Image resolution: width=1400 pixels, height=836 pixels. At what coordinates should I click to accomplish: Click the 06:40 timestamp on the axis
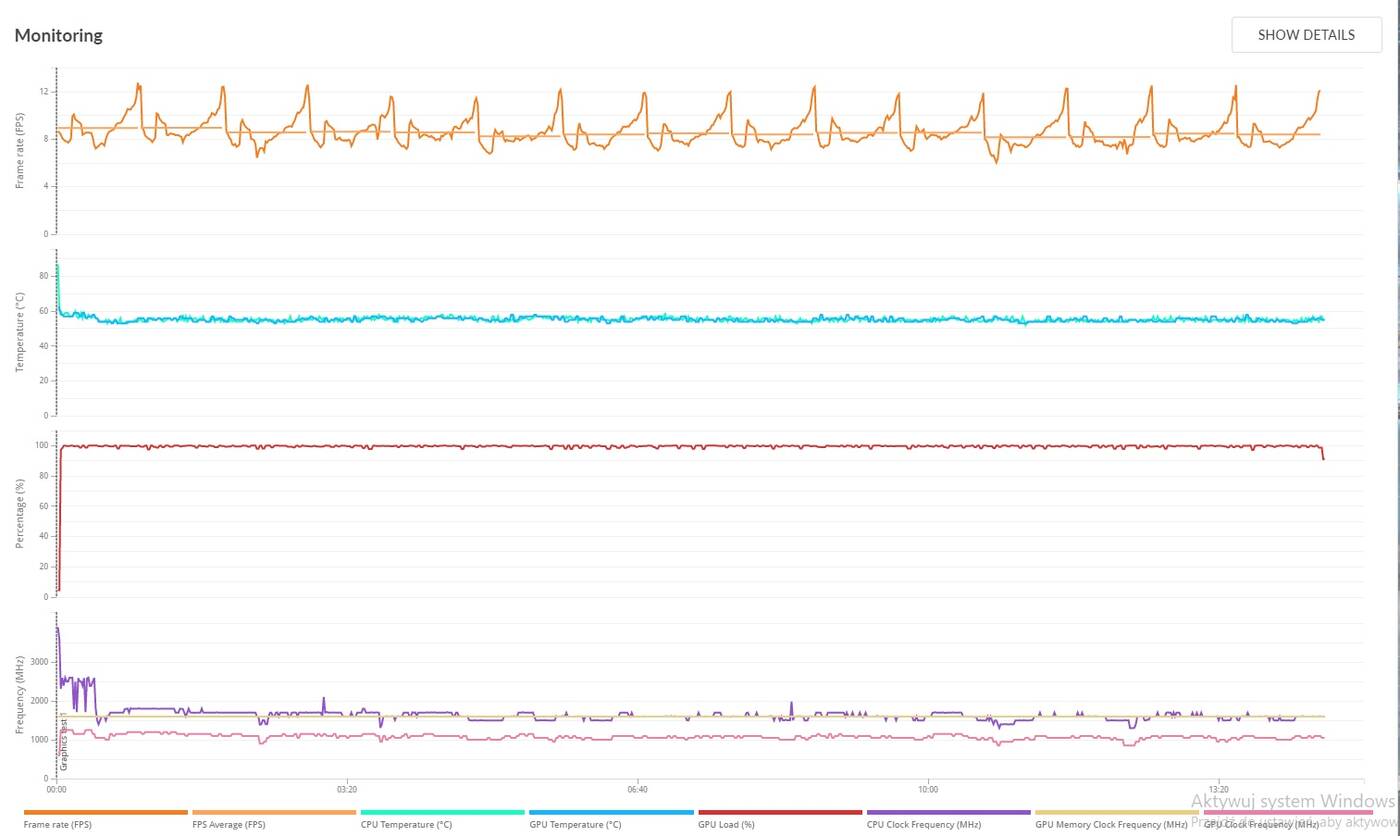(x=637, y=790)
